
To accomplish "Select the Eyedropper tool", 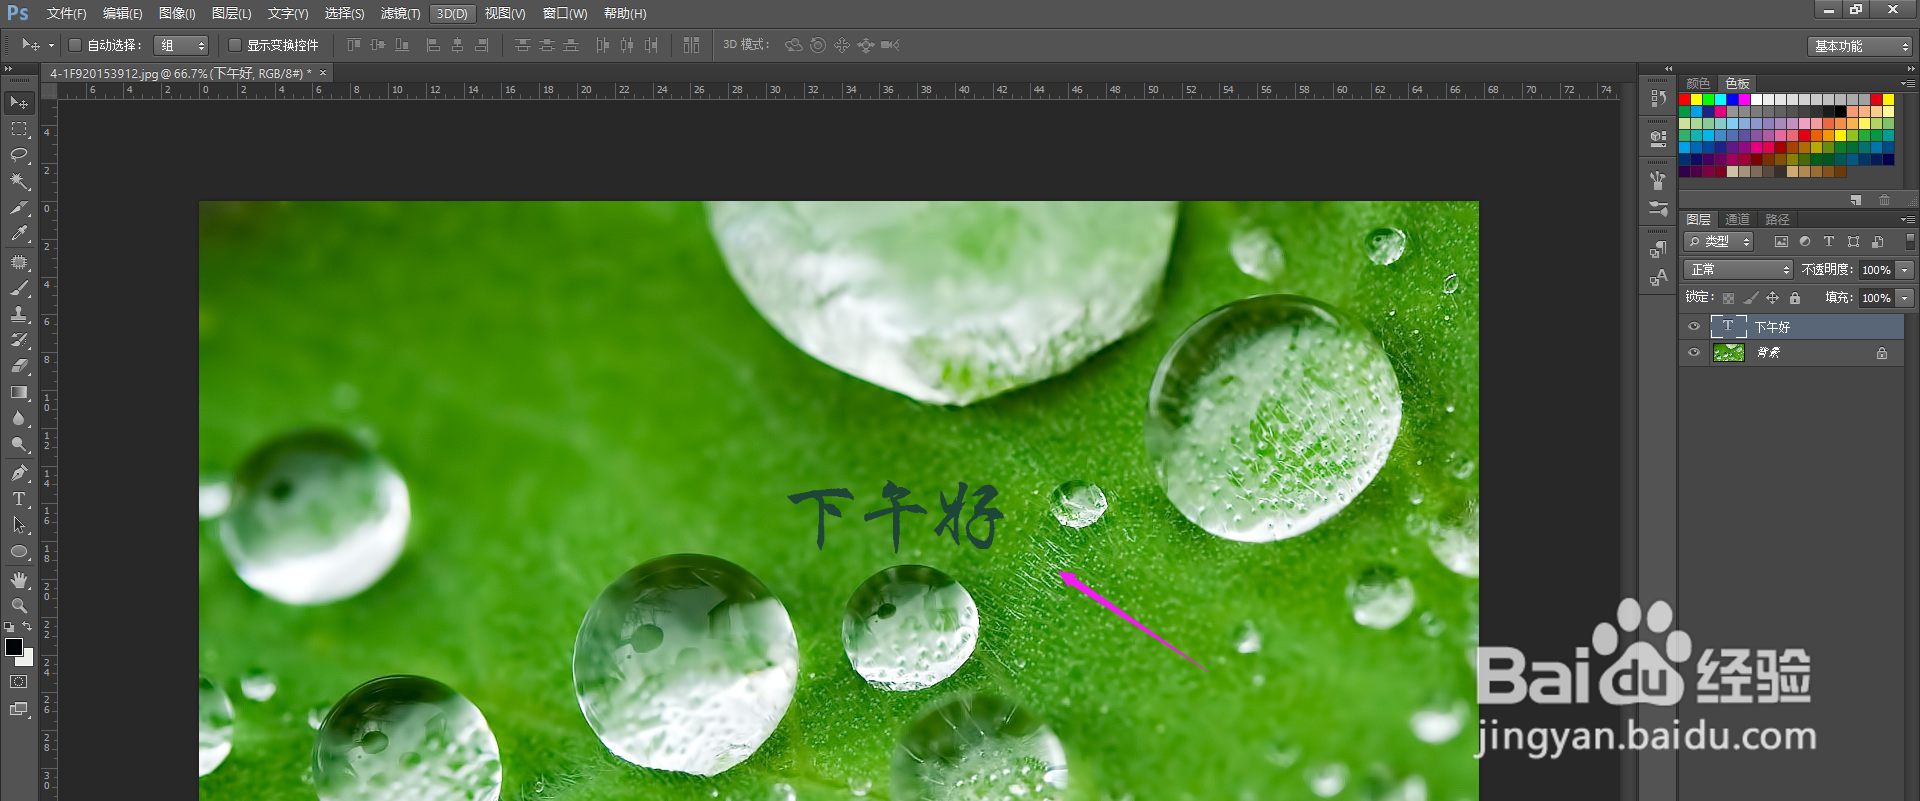I will 19,233.
